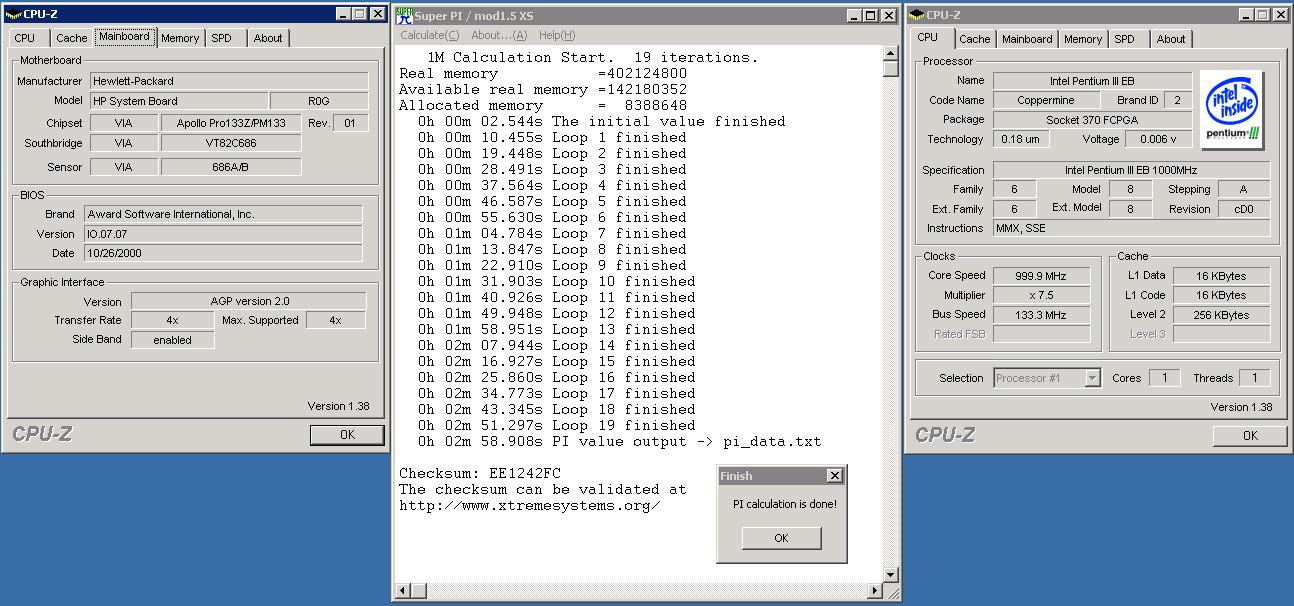Click the 1M Calculation Start line

point(592,57)
